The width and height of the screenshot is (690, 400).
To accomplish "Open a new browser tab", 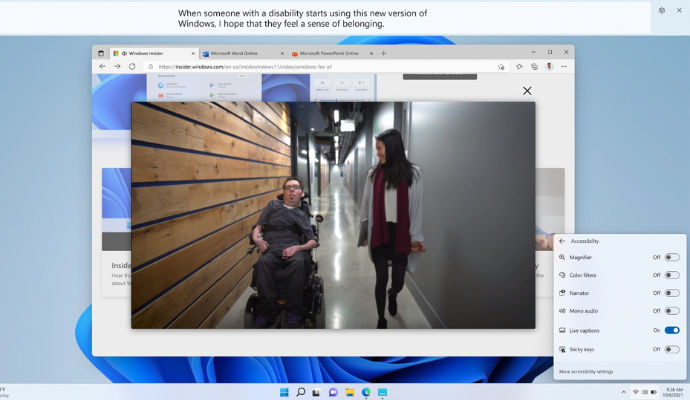I will (384, 53).
